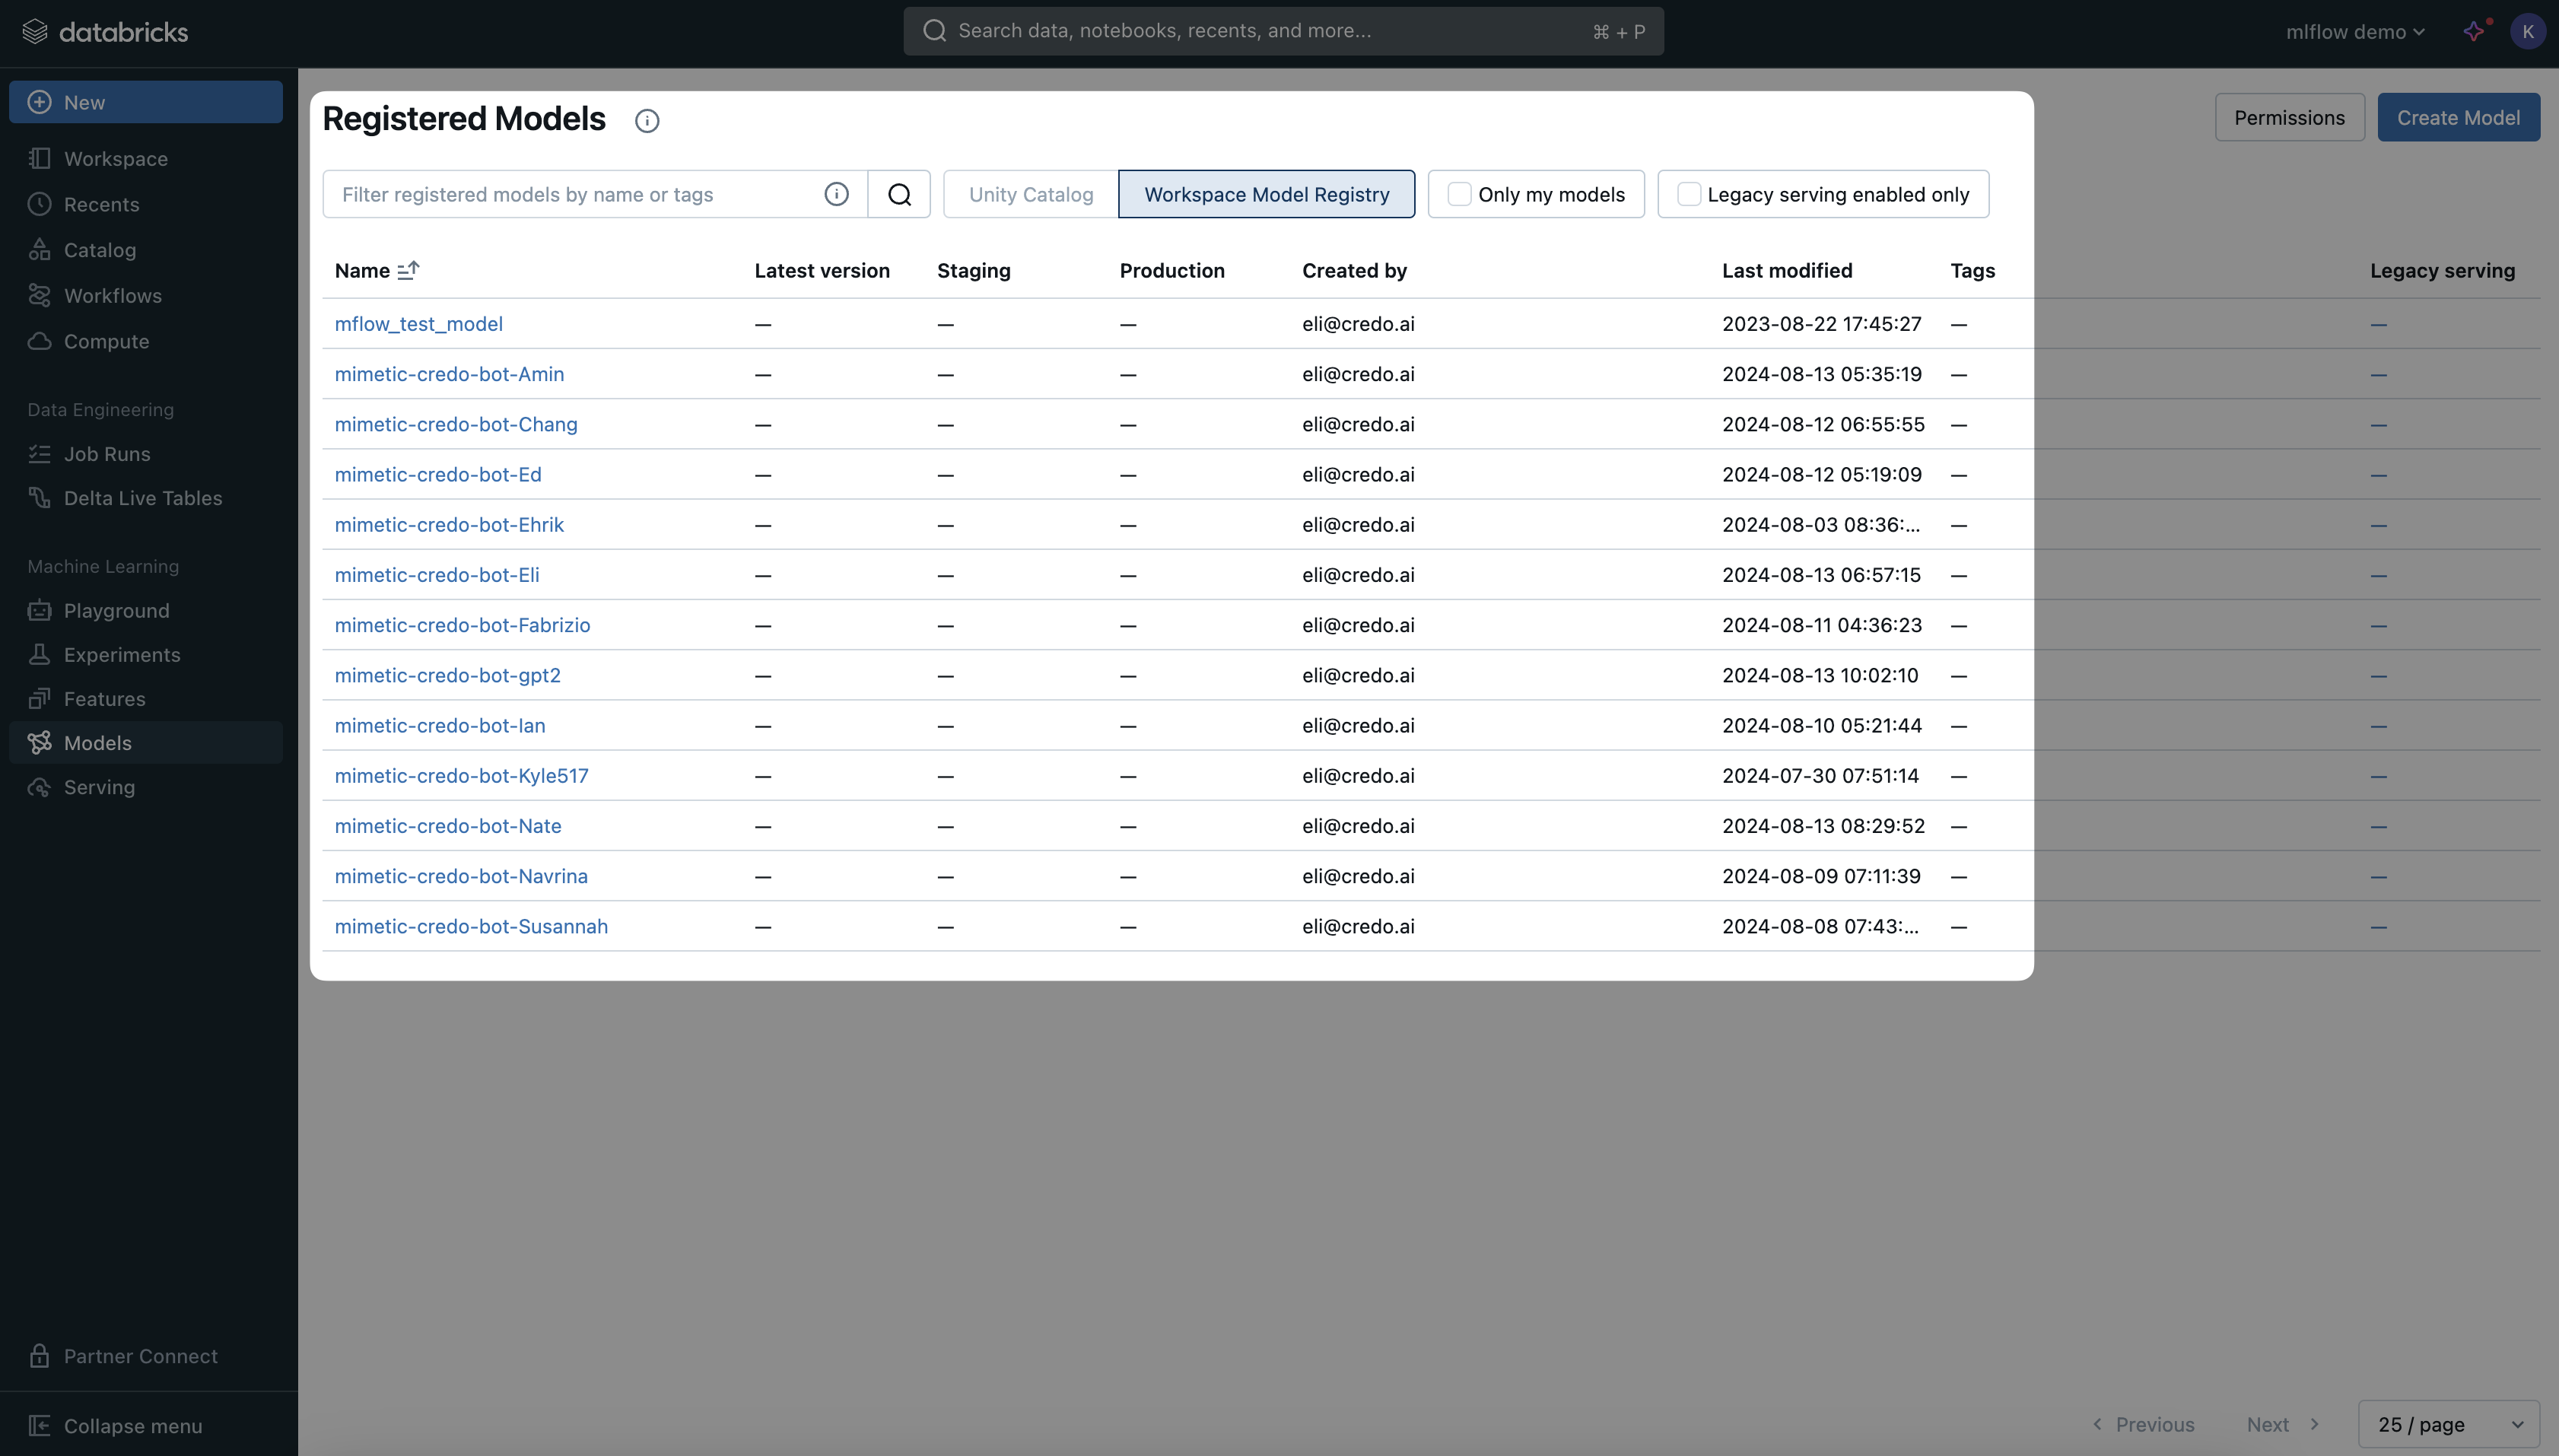The width and height of the screenshot is (2559, 1456).
Task: Click the Legacy serving column header
Action: point(2442,270)
